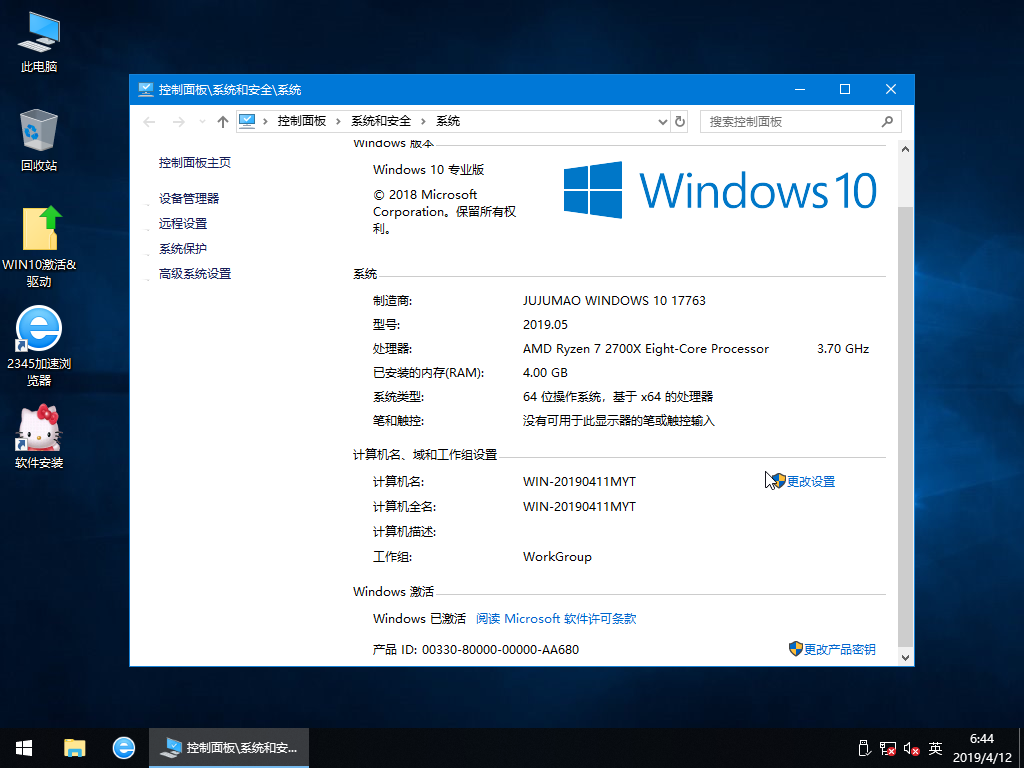
Task: Go forward with the navigation arrow
Action: click(178, 121)
